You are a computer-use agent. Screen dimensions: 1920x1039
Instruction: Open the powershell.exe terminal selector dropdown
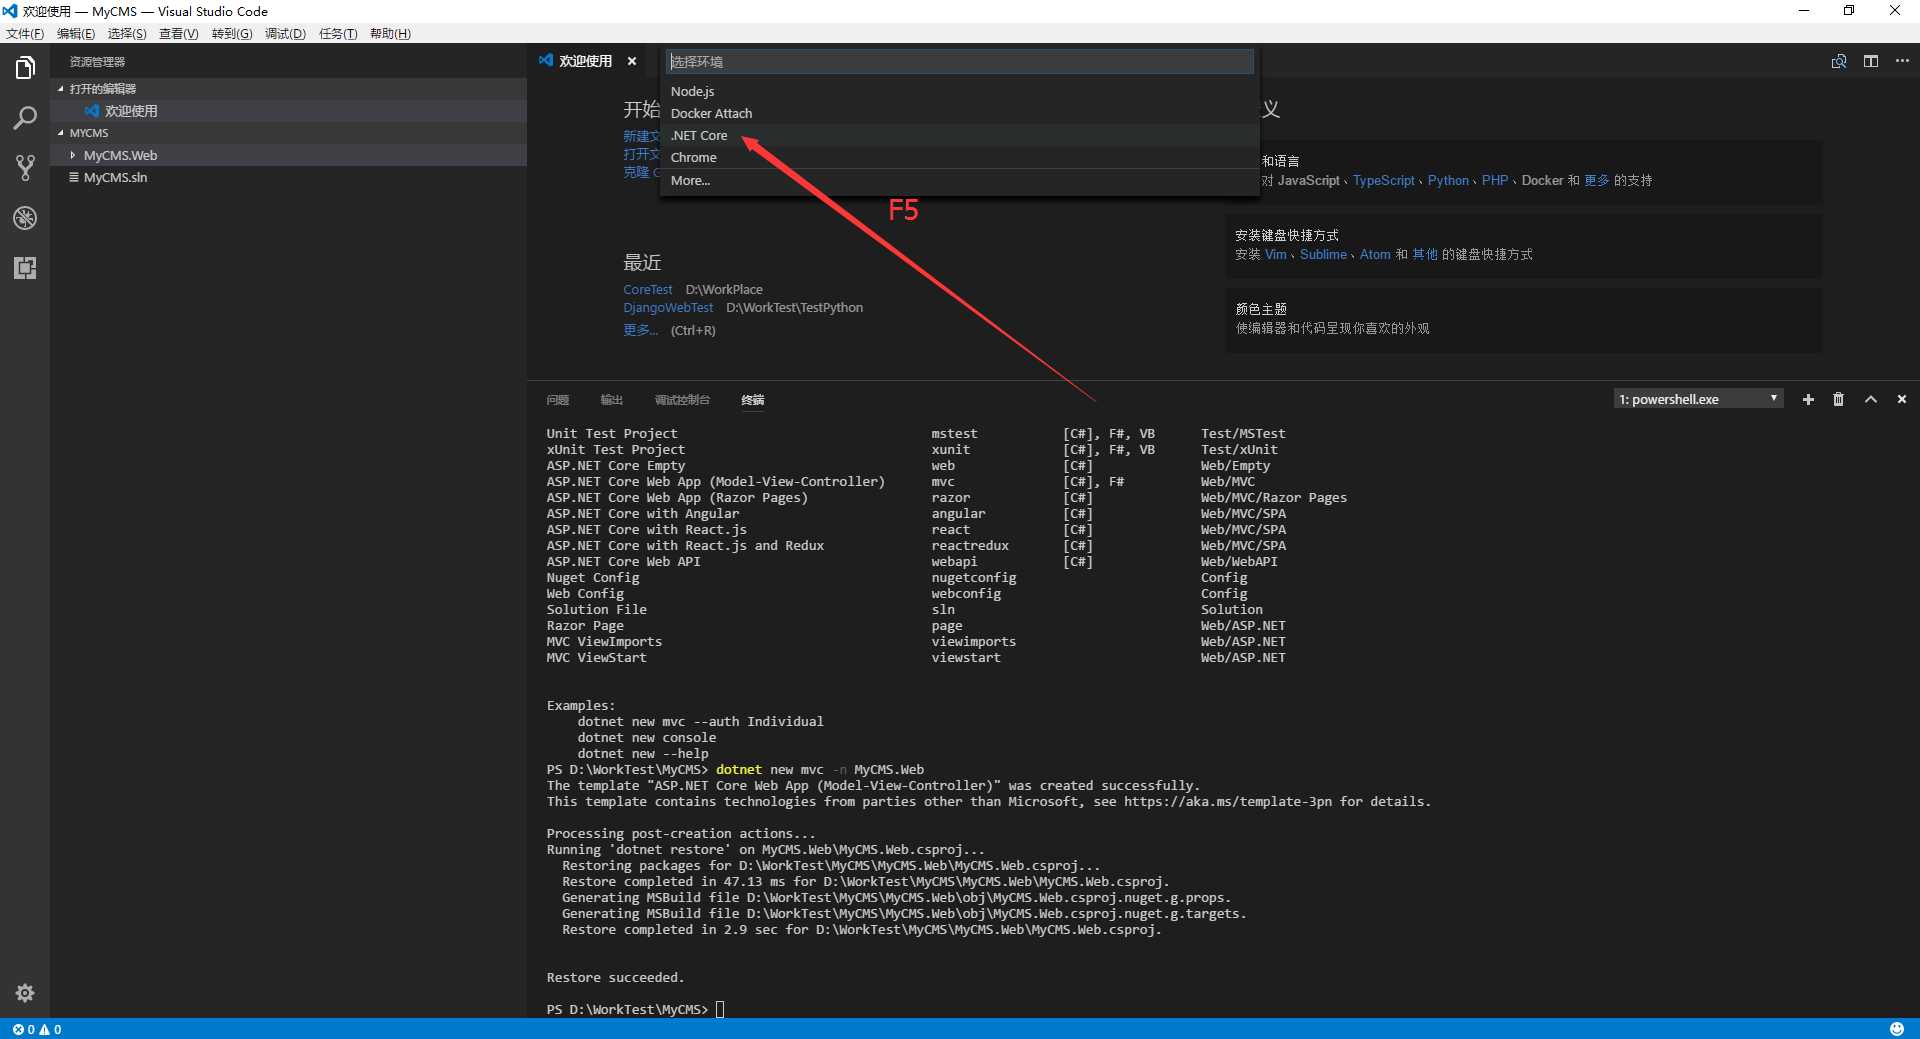tap(1698, 399)
